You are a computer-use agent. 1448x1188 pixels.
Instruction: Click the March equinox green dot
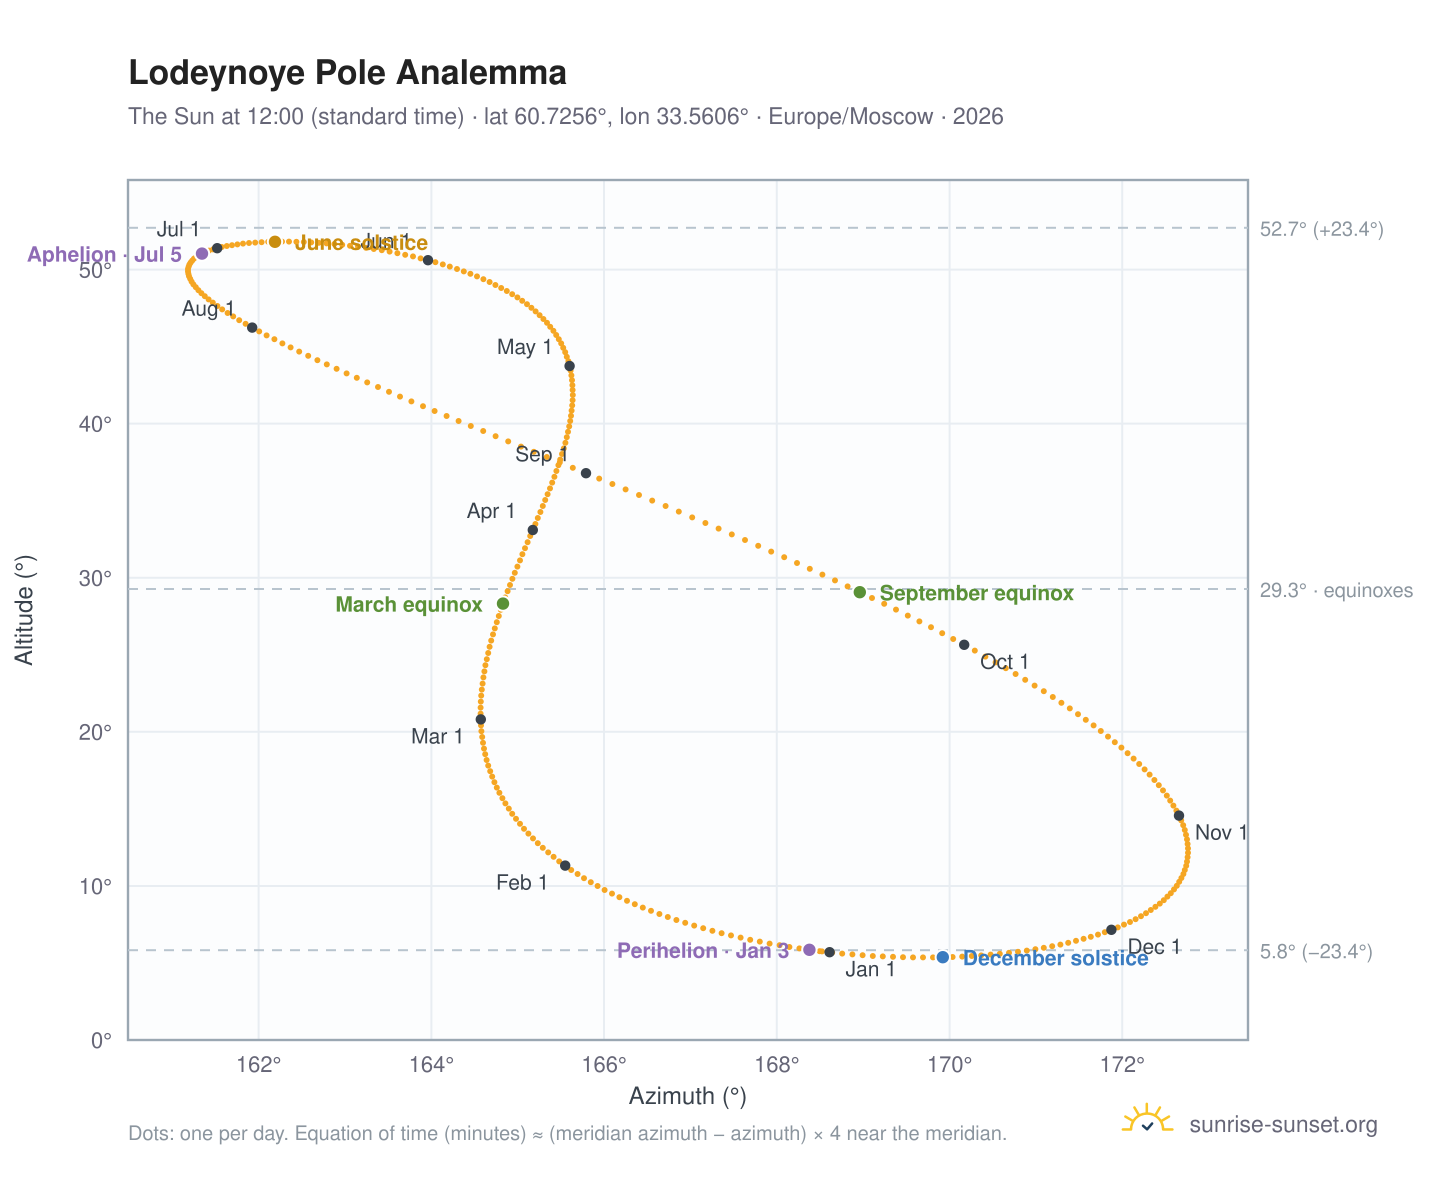(503, 604)
